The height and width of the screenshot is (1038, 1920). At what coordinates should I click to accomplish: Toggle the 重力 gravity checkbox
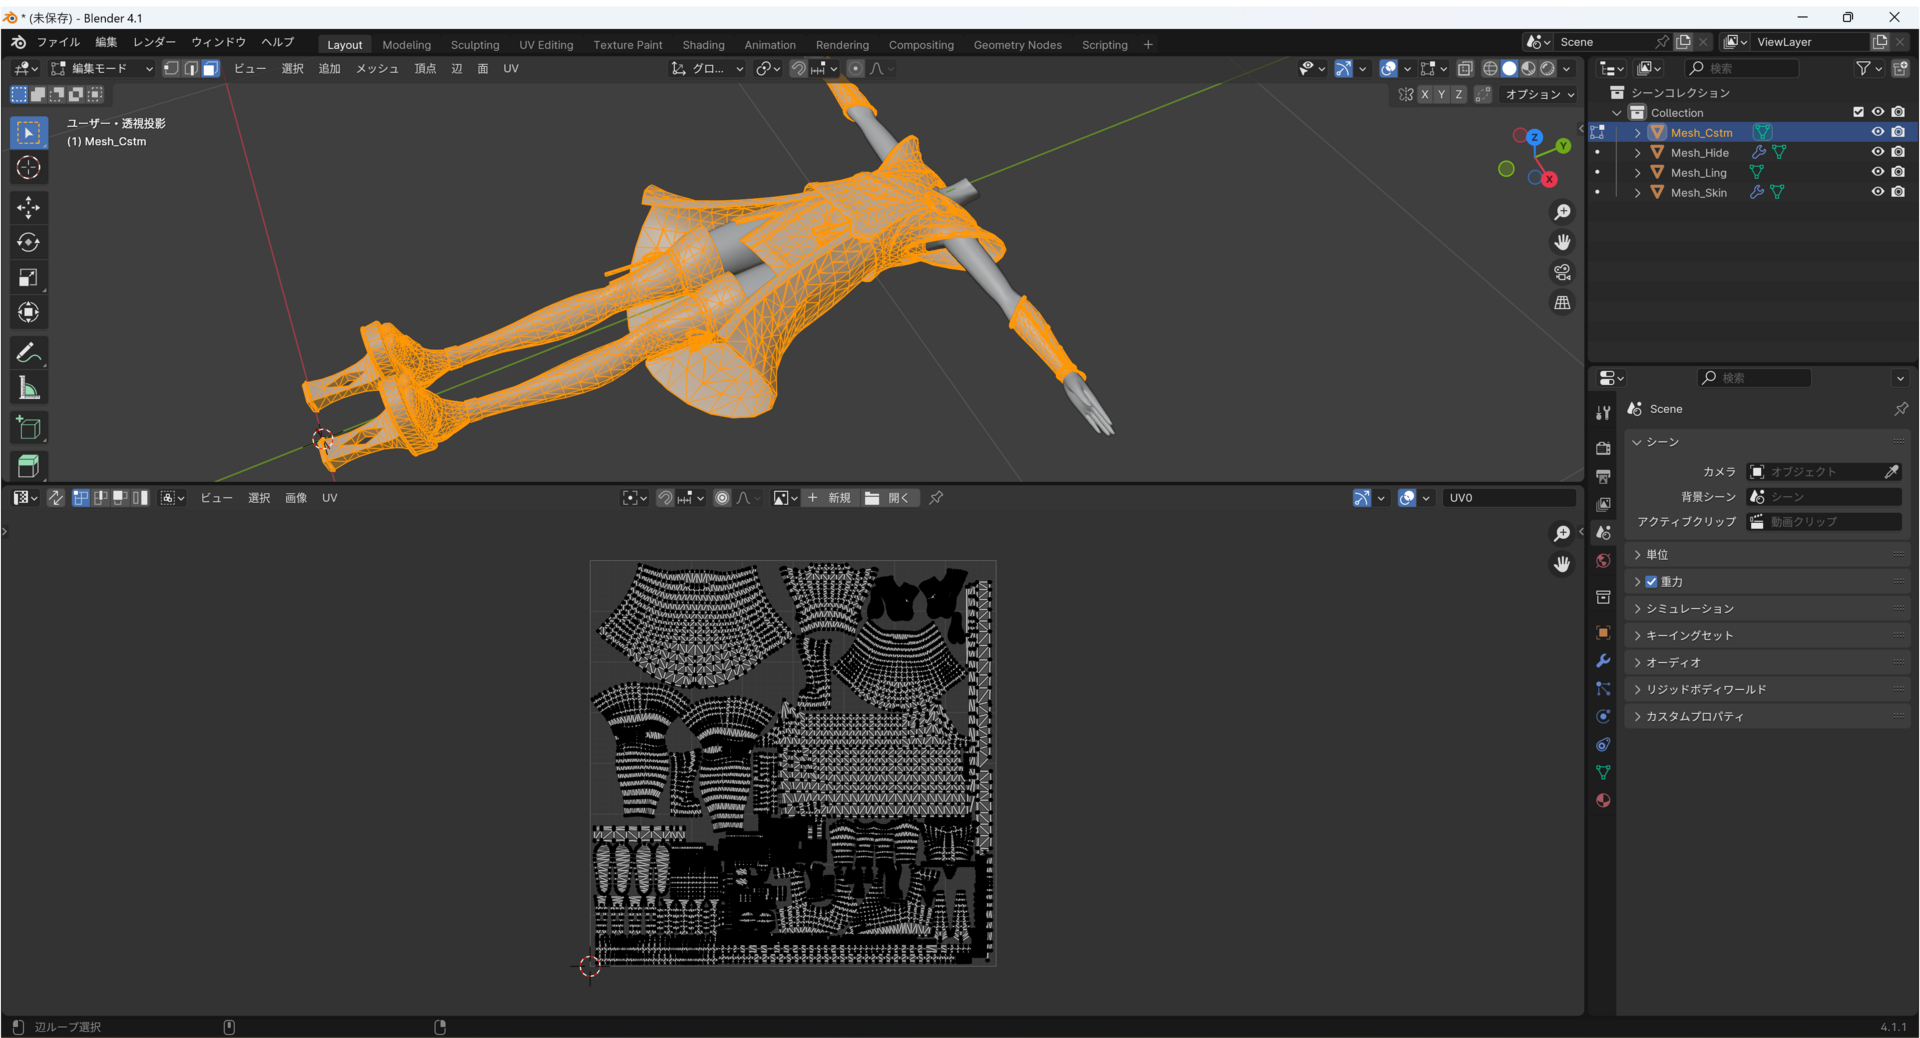tap(1651, 582)
